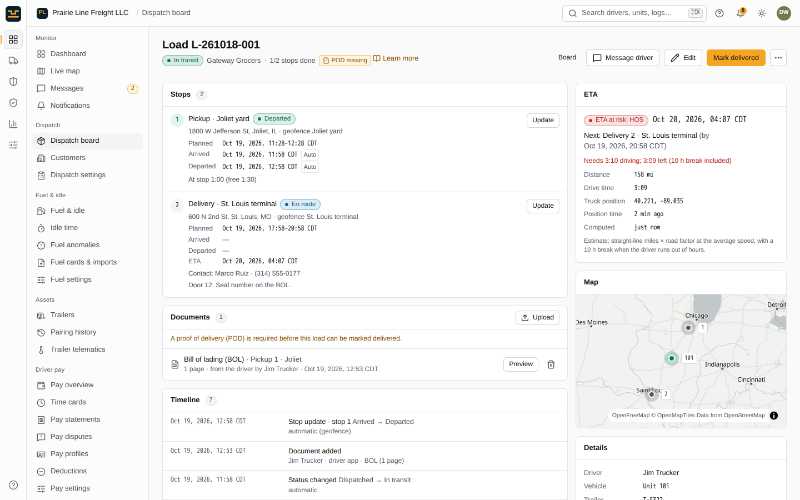Open the truck icon in left rail
The width and height of the screenshot is (800, 500).
pyautogui.click(x=13, y=61)
